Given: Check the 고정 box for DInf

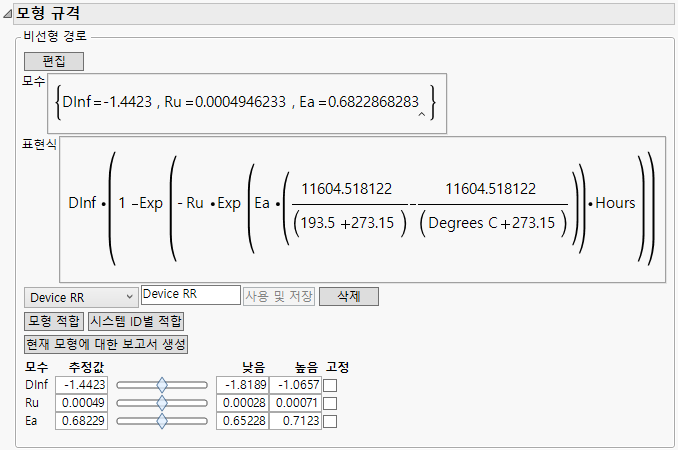Looking at the screenshot, I should pyautogui.click(x=330, y=385).
